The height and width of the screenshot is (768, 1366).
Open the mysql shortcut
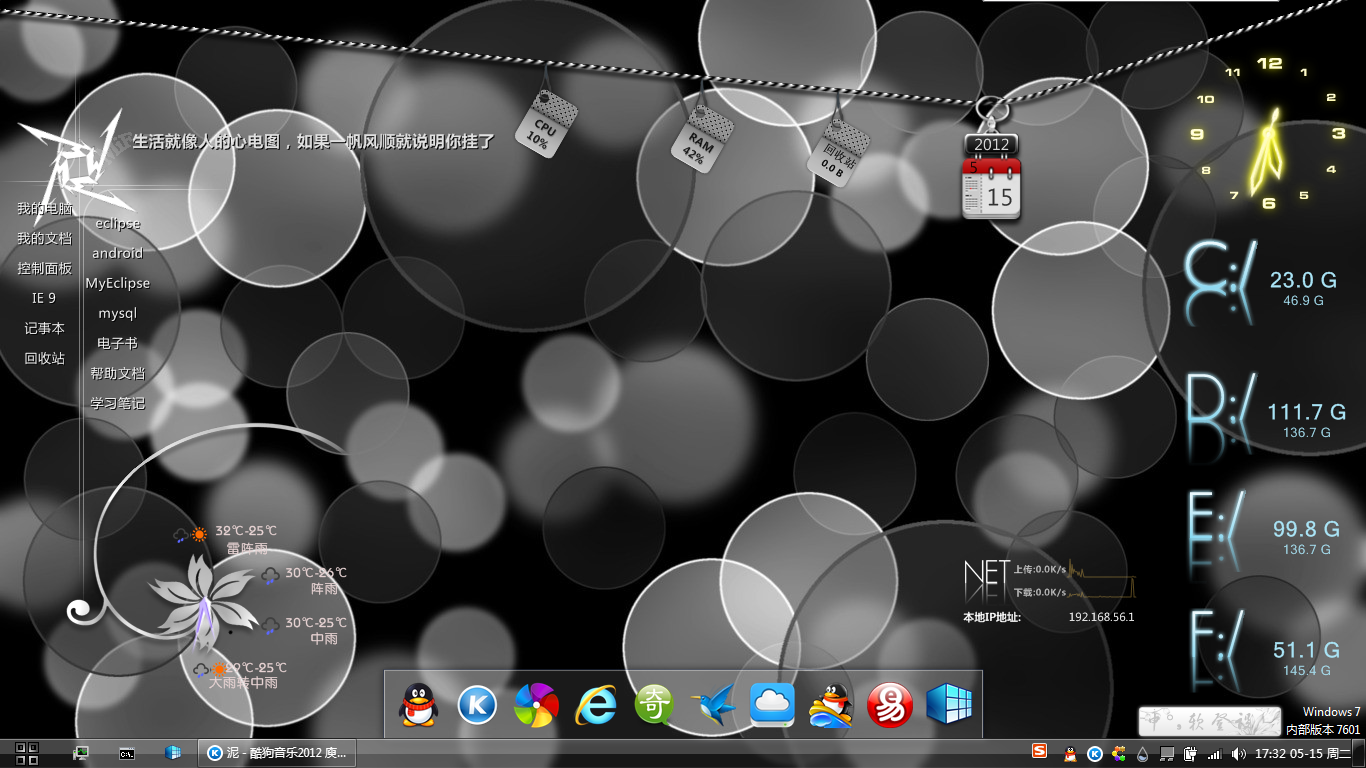(x=118, y=314)
